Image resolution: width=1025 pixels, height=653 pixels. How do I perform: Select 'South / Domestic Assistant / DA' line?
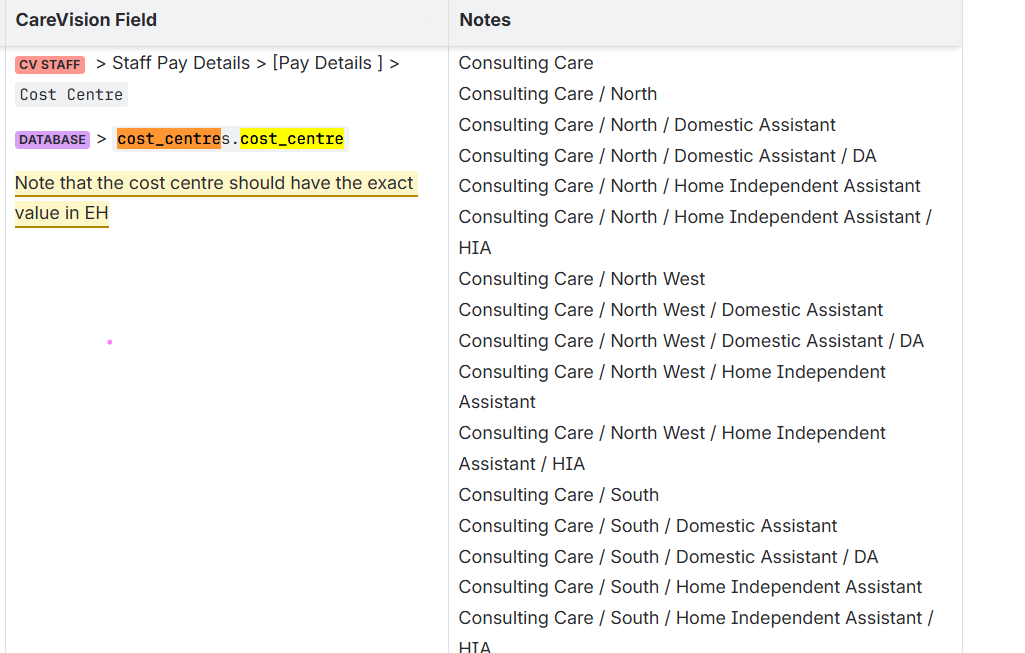pos(669,557)
